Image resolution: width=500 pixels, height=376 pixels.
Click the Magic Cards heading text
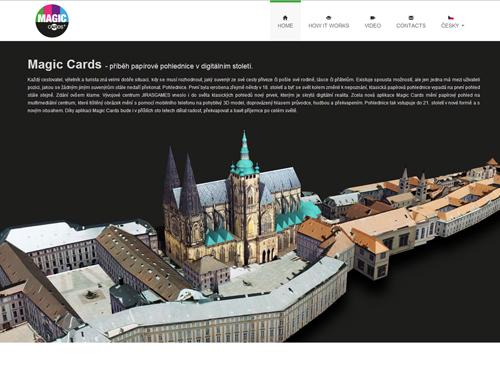(65, 64)
